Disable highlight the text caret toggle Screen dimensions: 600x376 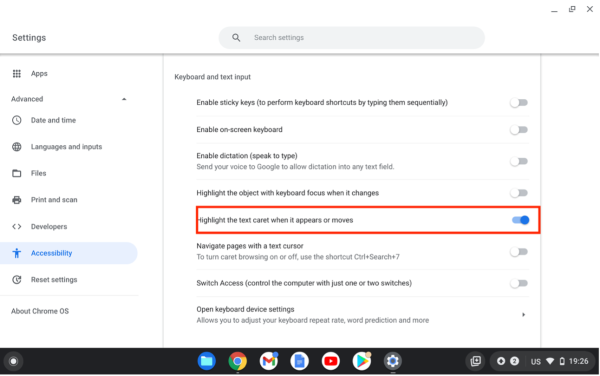tap(521, 220)
